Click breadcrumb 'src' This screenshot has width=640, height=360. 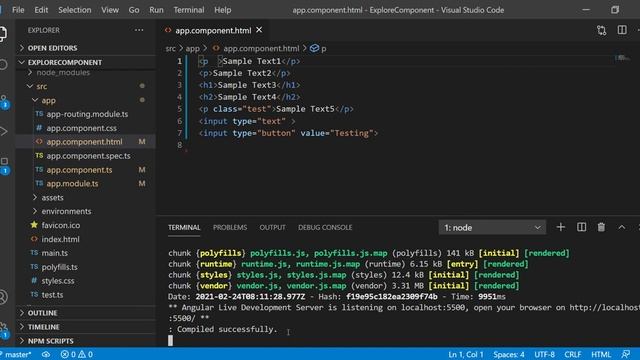171,49
